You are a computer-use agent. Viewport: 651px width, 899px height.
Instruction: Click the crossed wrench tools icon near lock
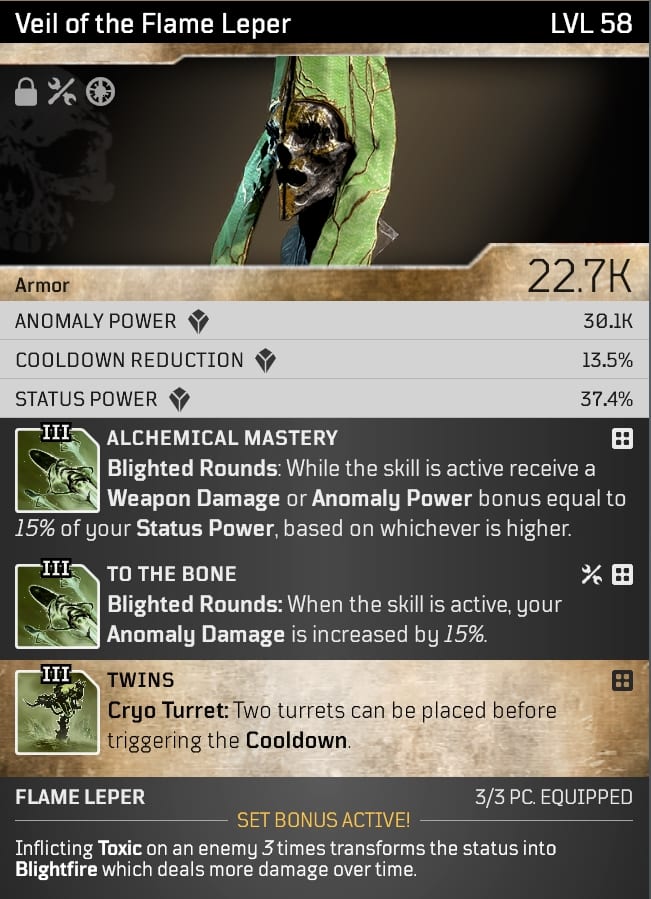(61, 92)
